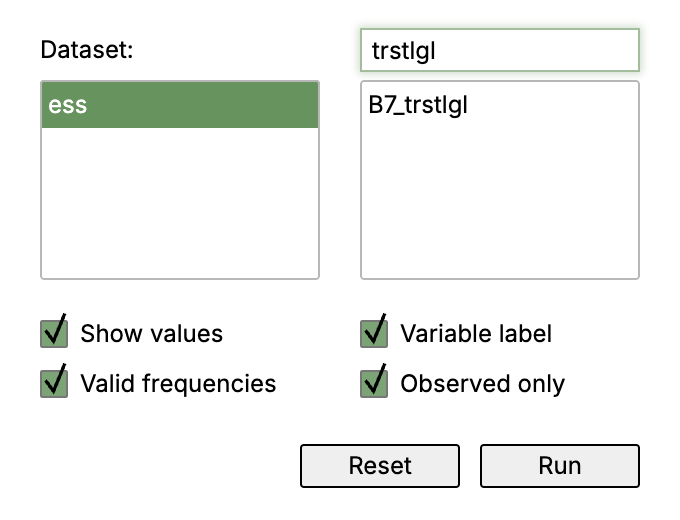The width and height of the screenshot is (680, 520).
Task: Click the checkmark beside Observed only
Action: (376, 379)
